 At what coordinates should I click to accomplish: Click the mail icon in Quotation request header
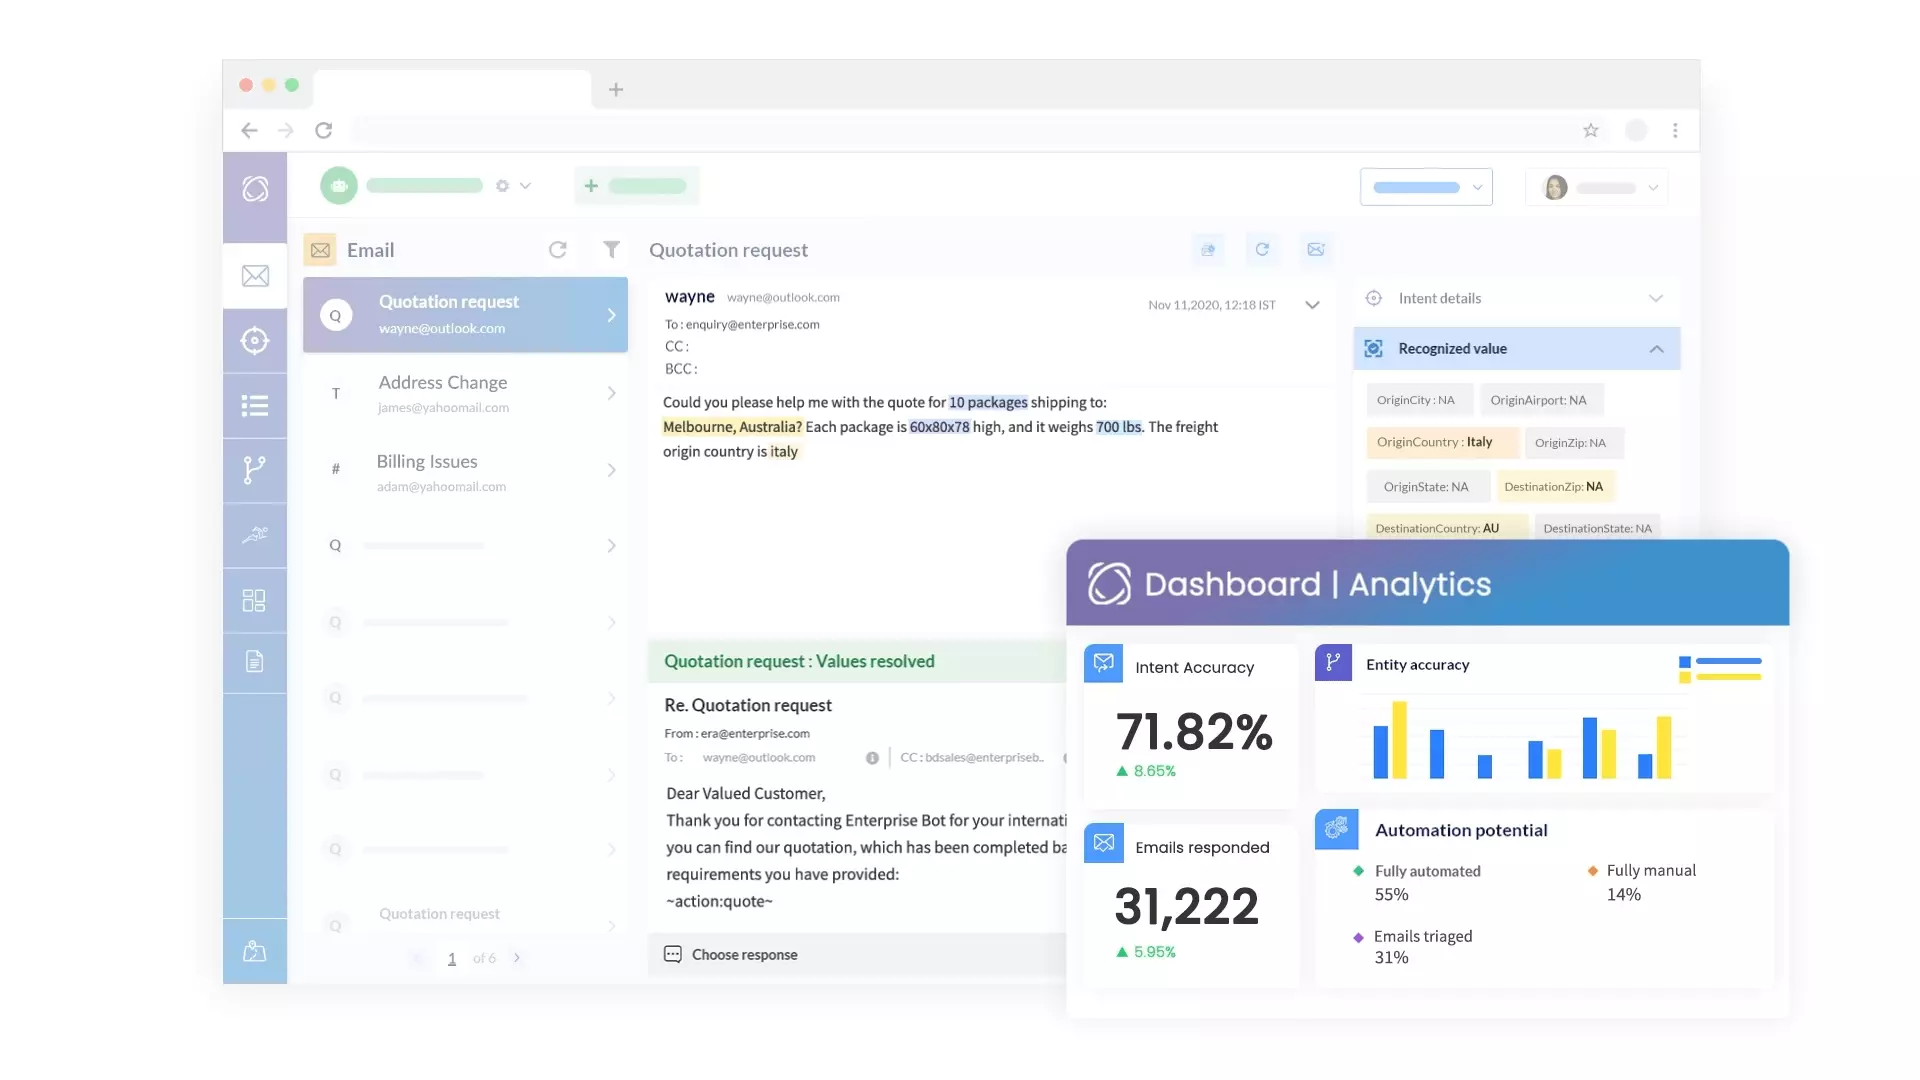(x=1316, y=250)
